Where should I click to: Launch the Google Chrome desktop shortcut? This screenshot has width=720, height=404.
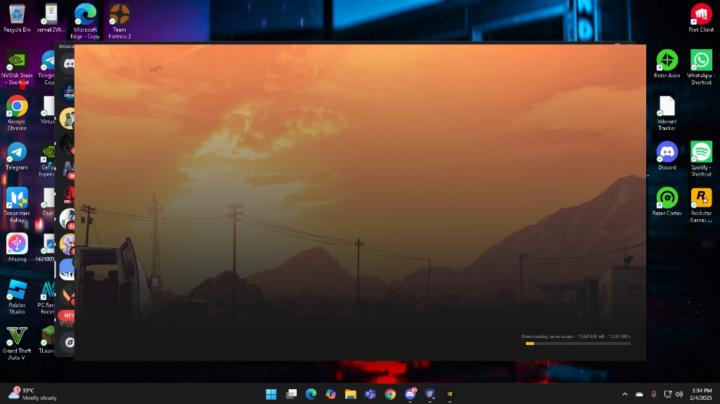pyautogui.click(x=17, y=113)
